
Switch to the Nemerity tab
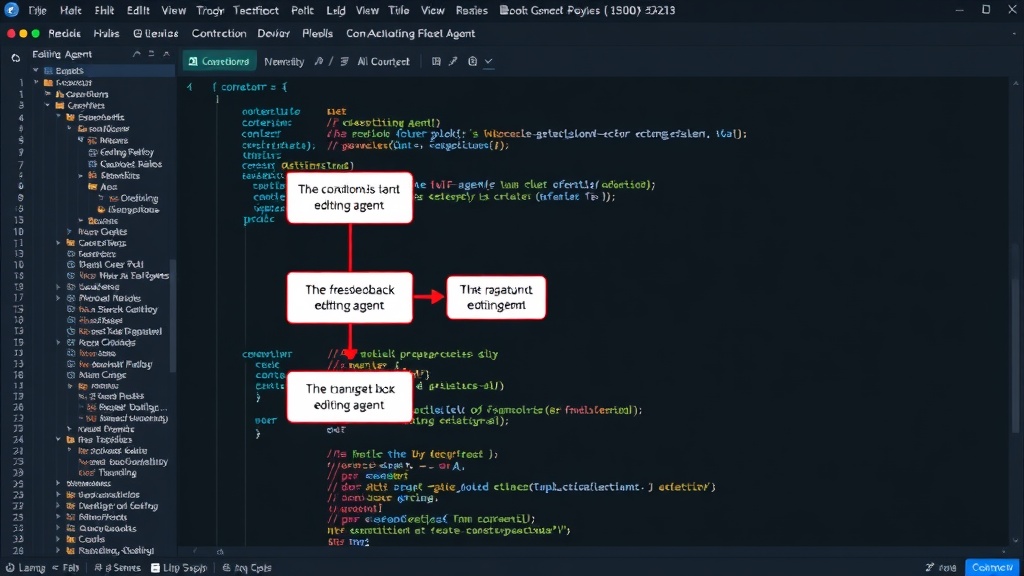(284, 61)
